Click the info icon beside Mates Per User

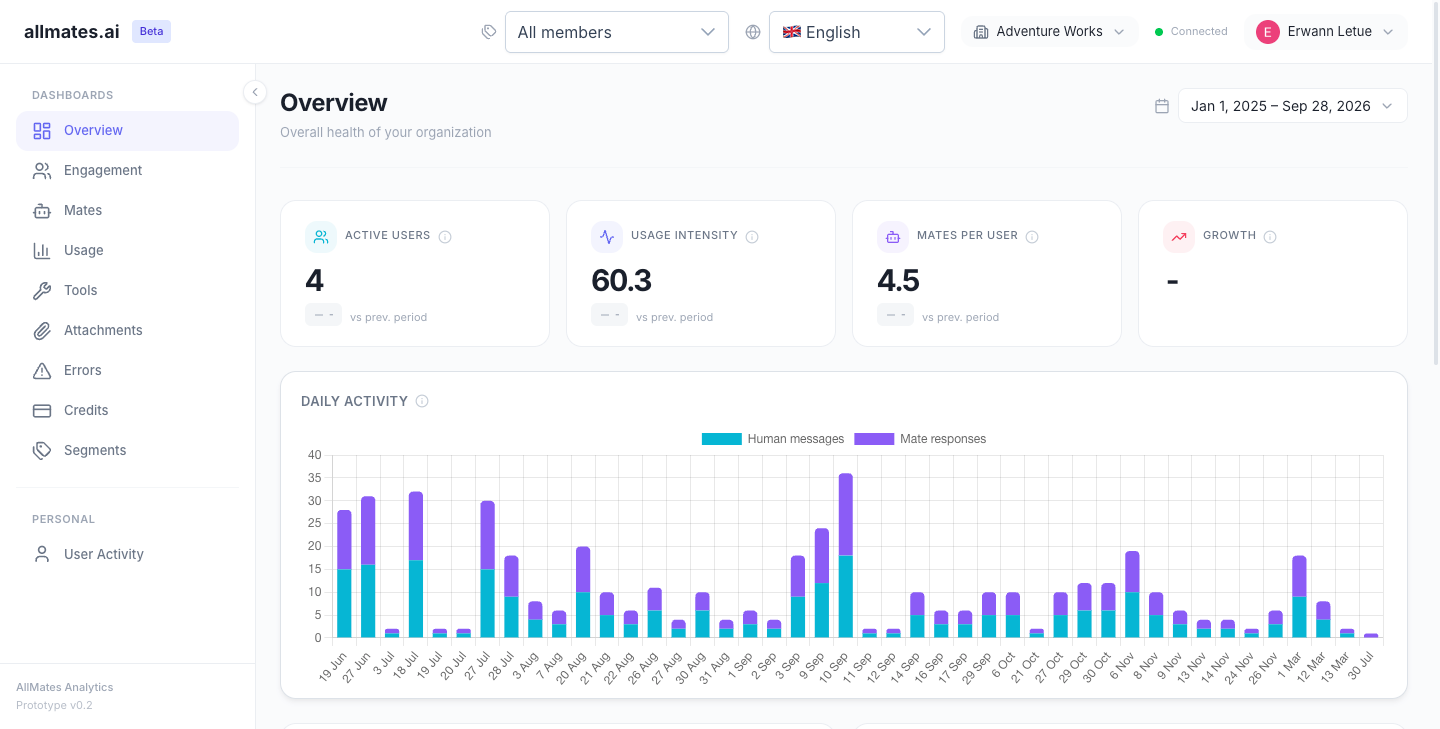click(x=1032, y=237)
